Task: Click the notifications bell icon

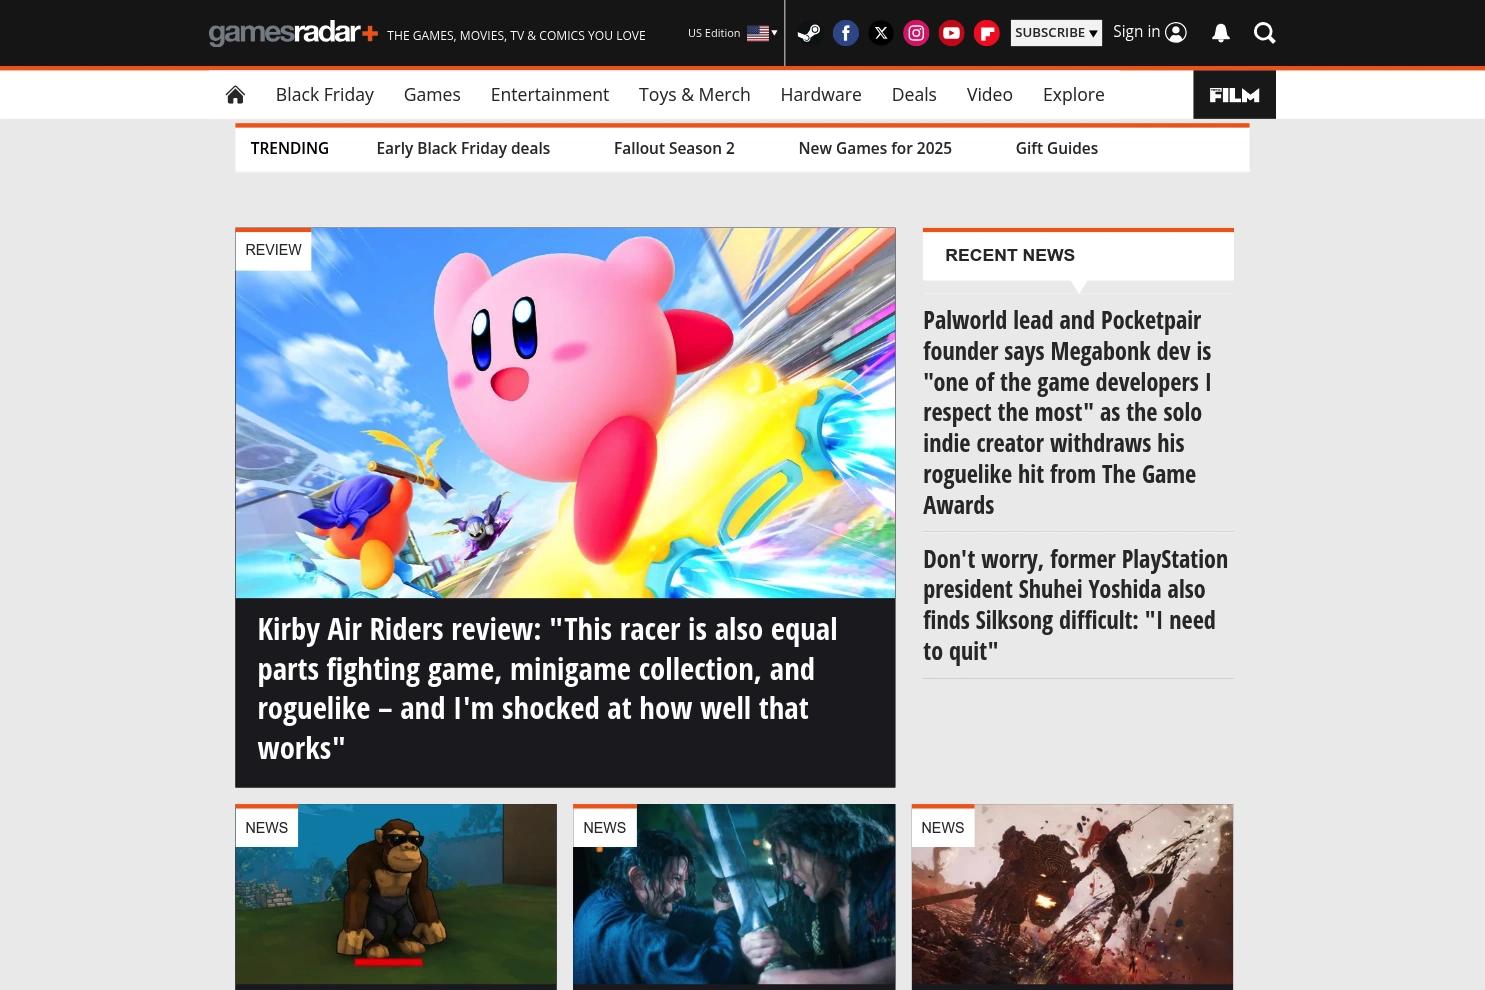Action: (x=1221, y=33)
